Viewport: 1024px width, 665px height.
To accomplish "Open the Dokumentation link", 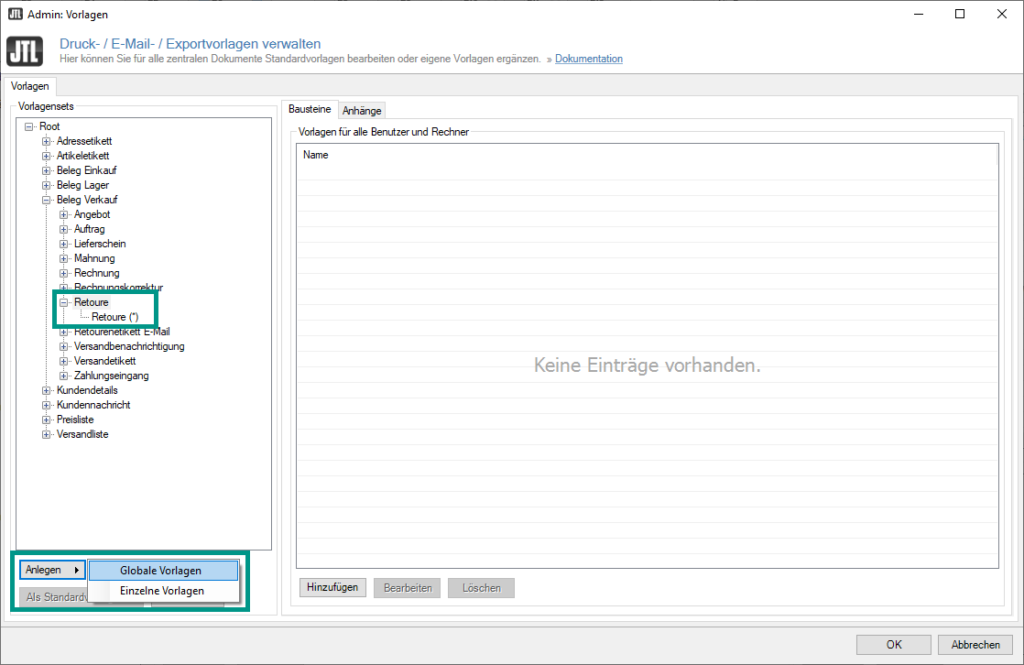I will pyautogui.click(x=588, y=59).
